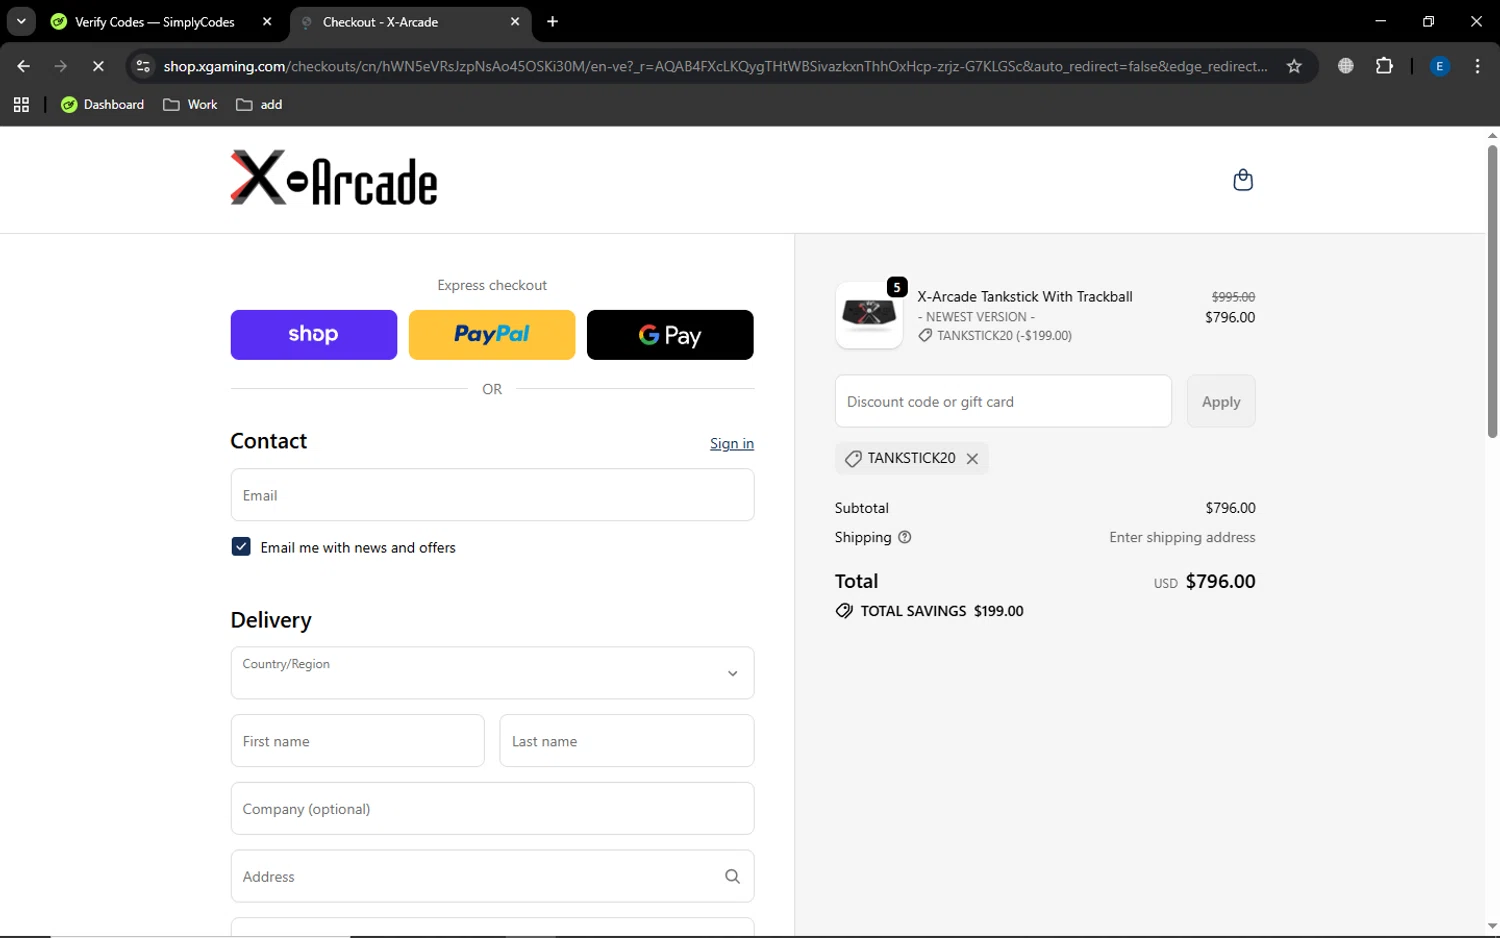Click the X-Arcade Tankstick With Trackball title

pyautogui.click(x=1025, y=297)
